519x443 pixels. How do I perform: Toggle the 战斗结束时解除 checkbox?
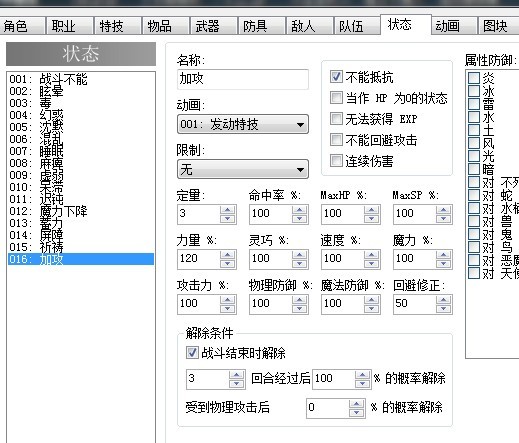point(192,352)
